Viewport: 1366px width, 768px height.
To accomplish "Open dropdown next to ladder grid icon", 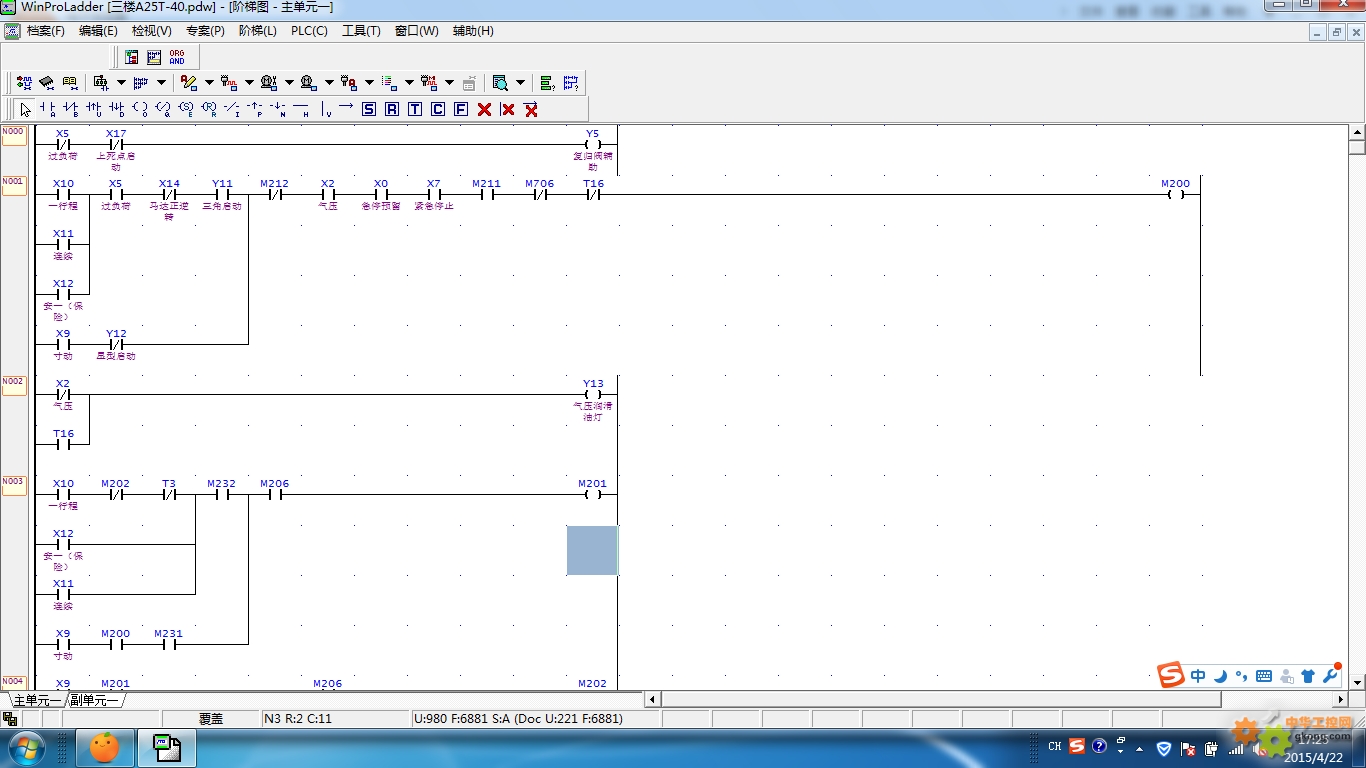I will [161, 82].
